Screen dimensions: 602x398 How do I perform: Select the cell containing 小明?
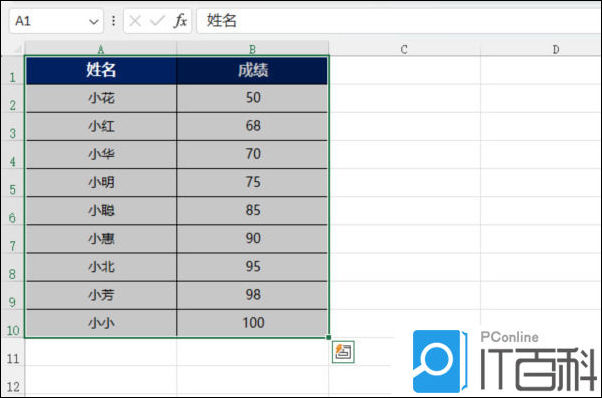101,183
